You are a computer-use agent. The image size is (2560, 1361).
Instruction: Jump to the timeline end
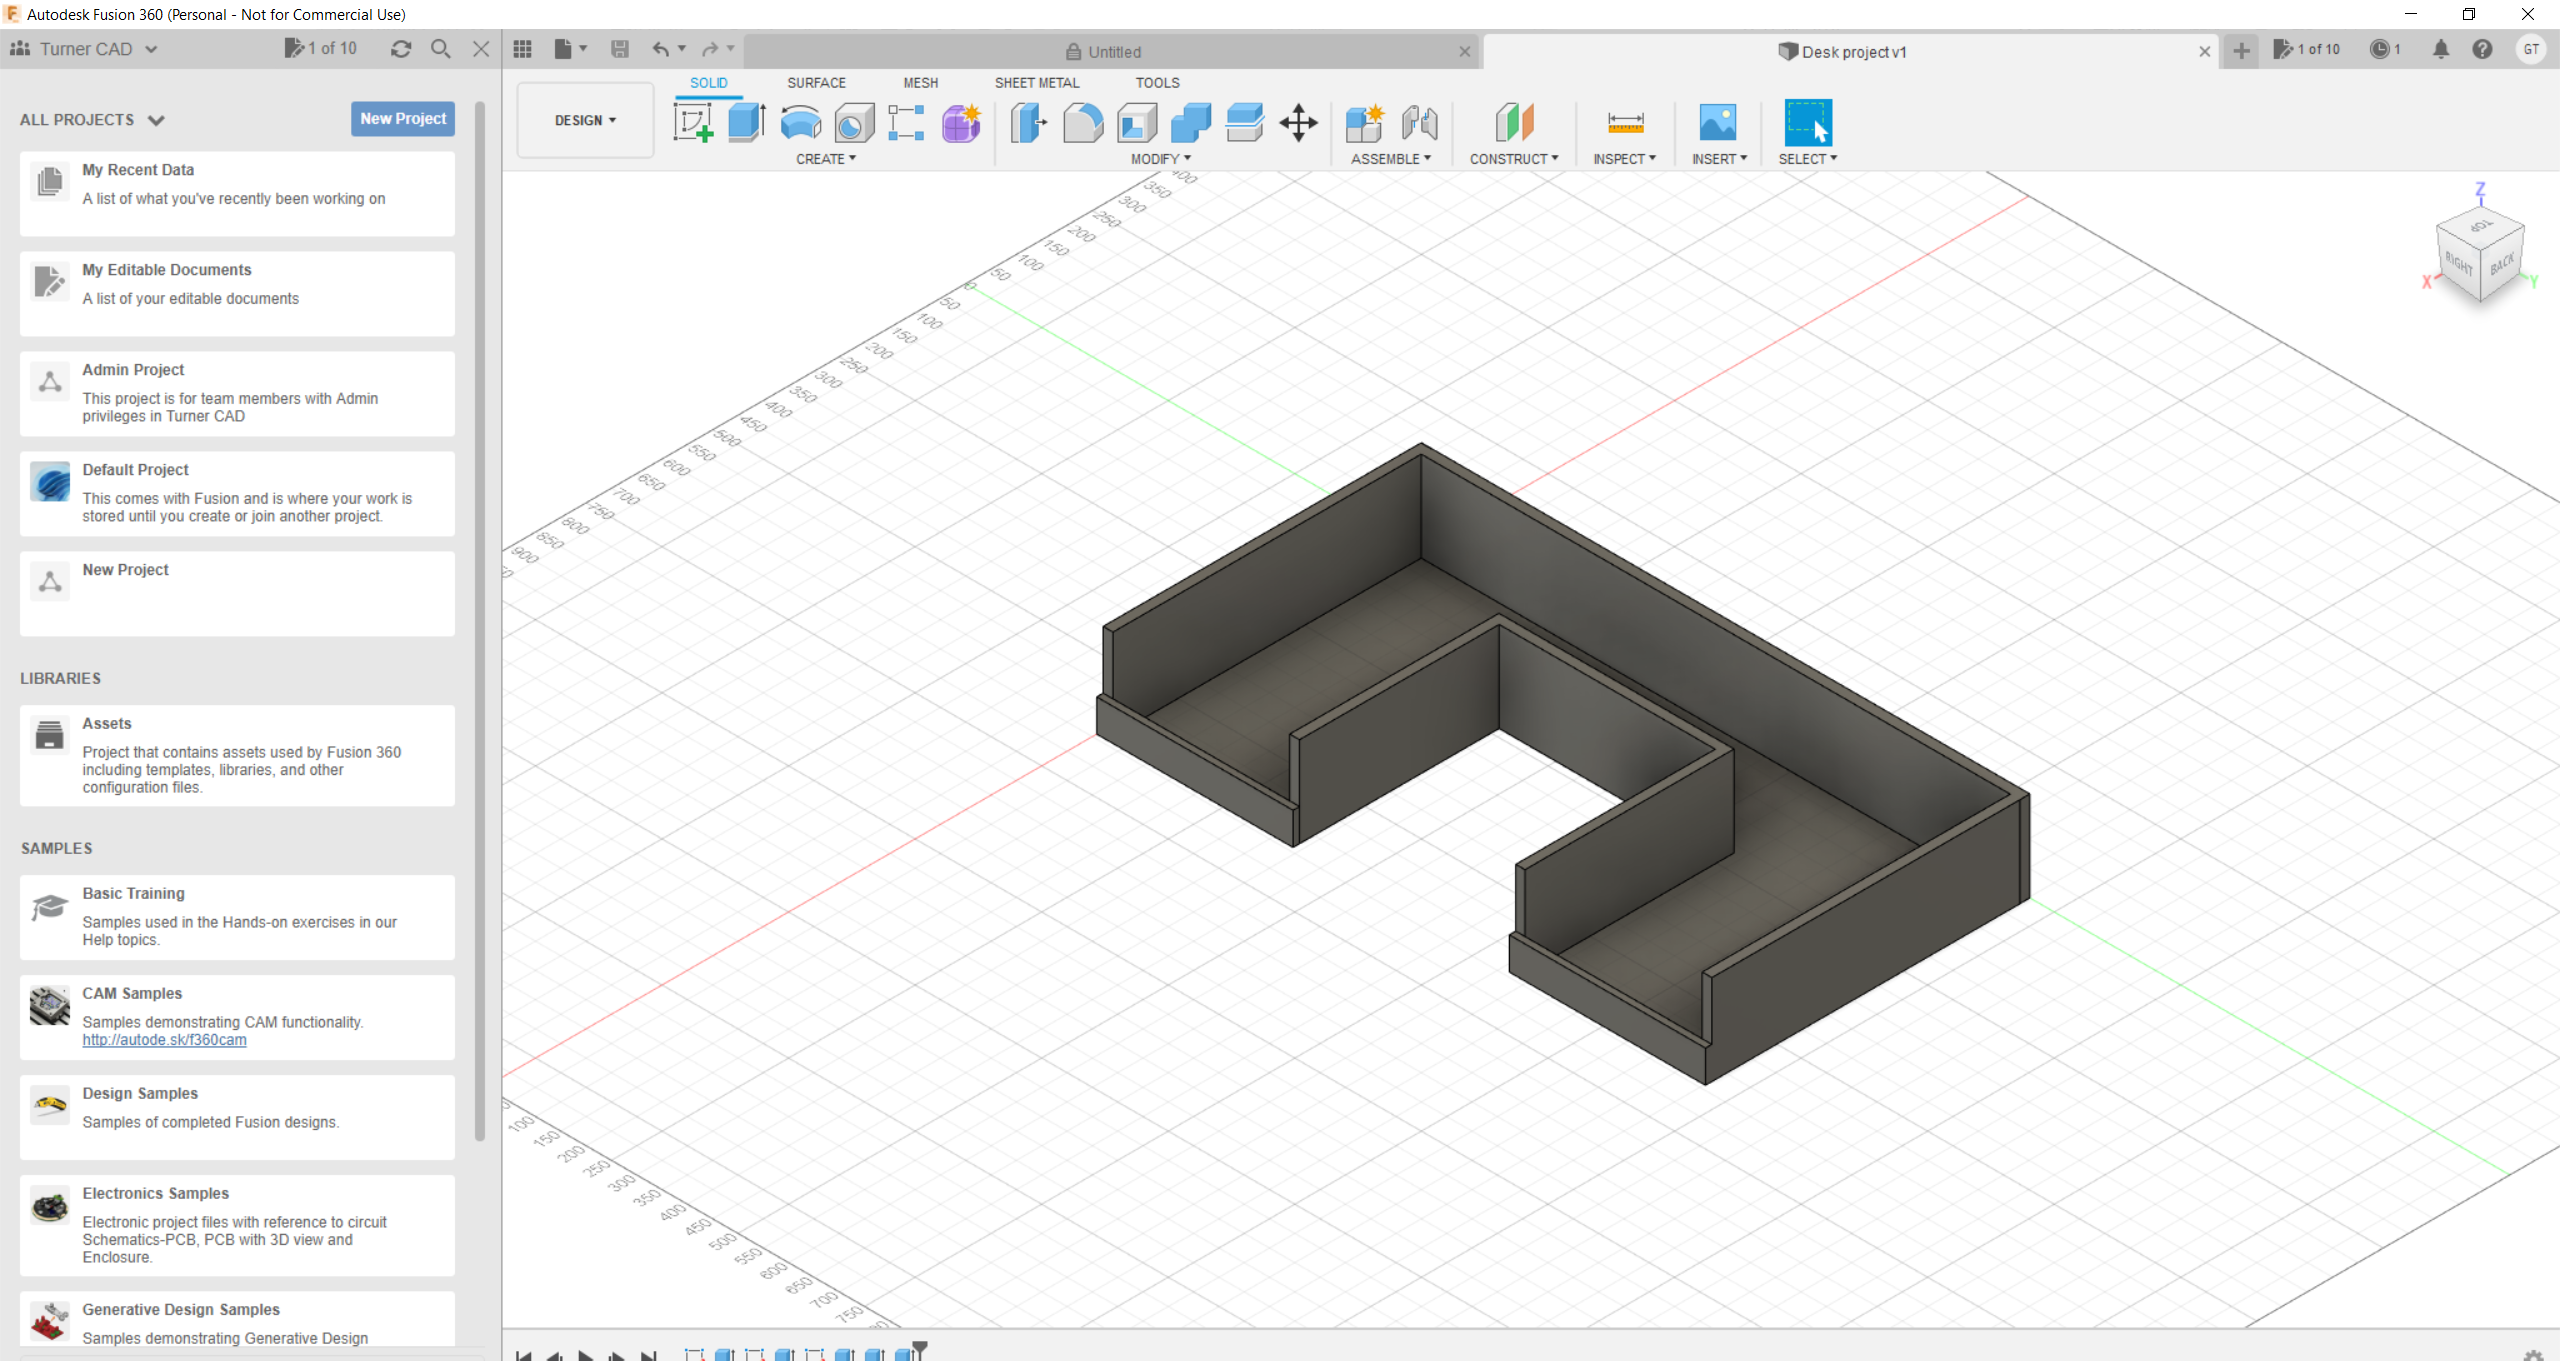tap(649, 1355)
